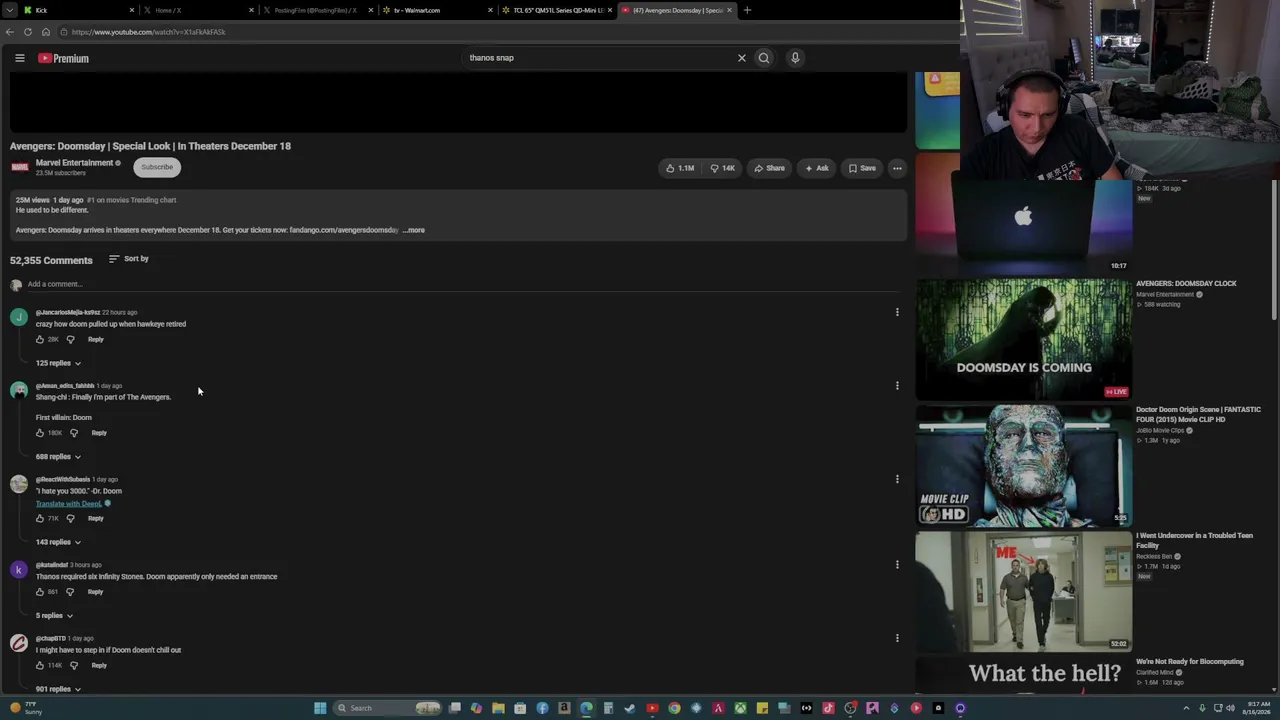Like the Avengers: Doomsday video
The image size is (1280, 720).
point(680,168)
